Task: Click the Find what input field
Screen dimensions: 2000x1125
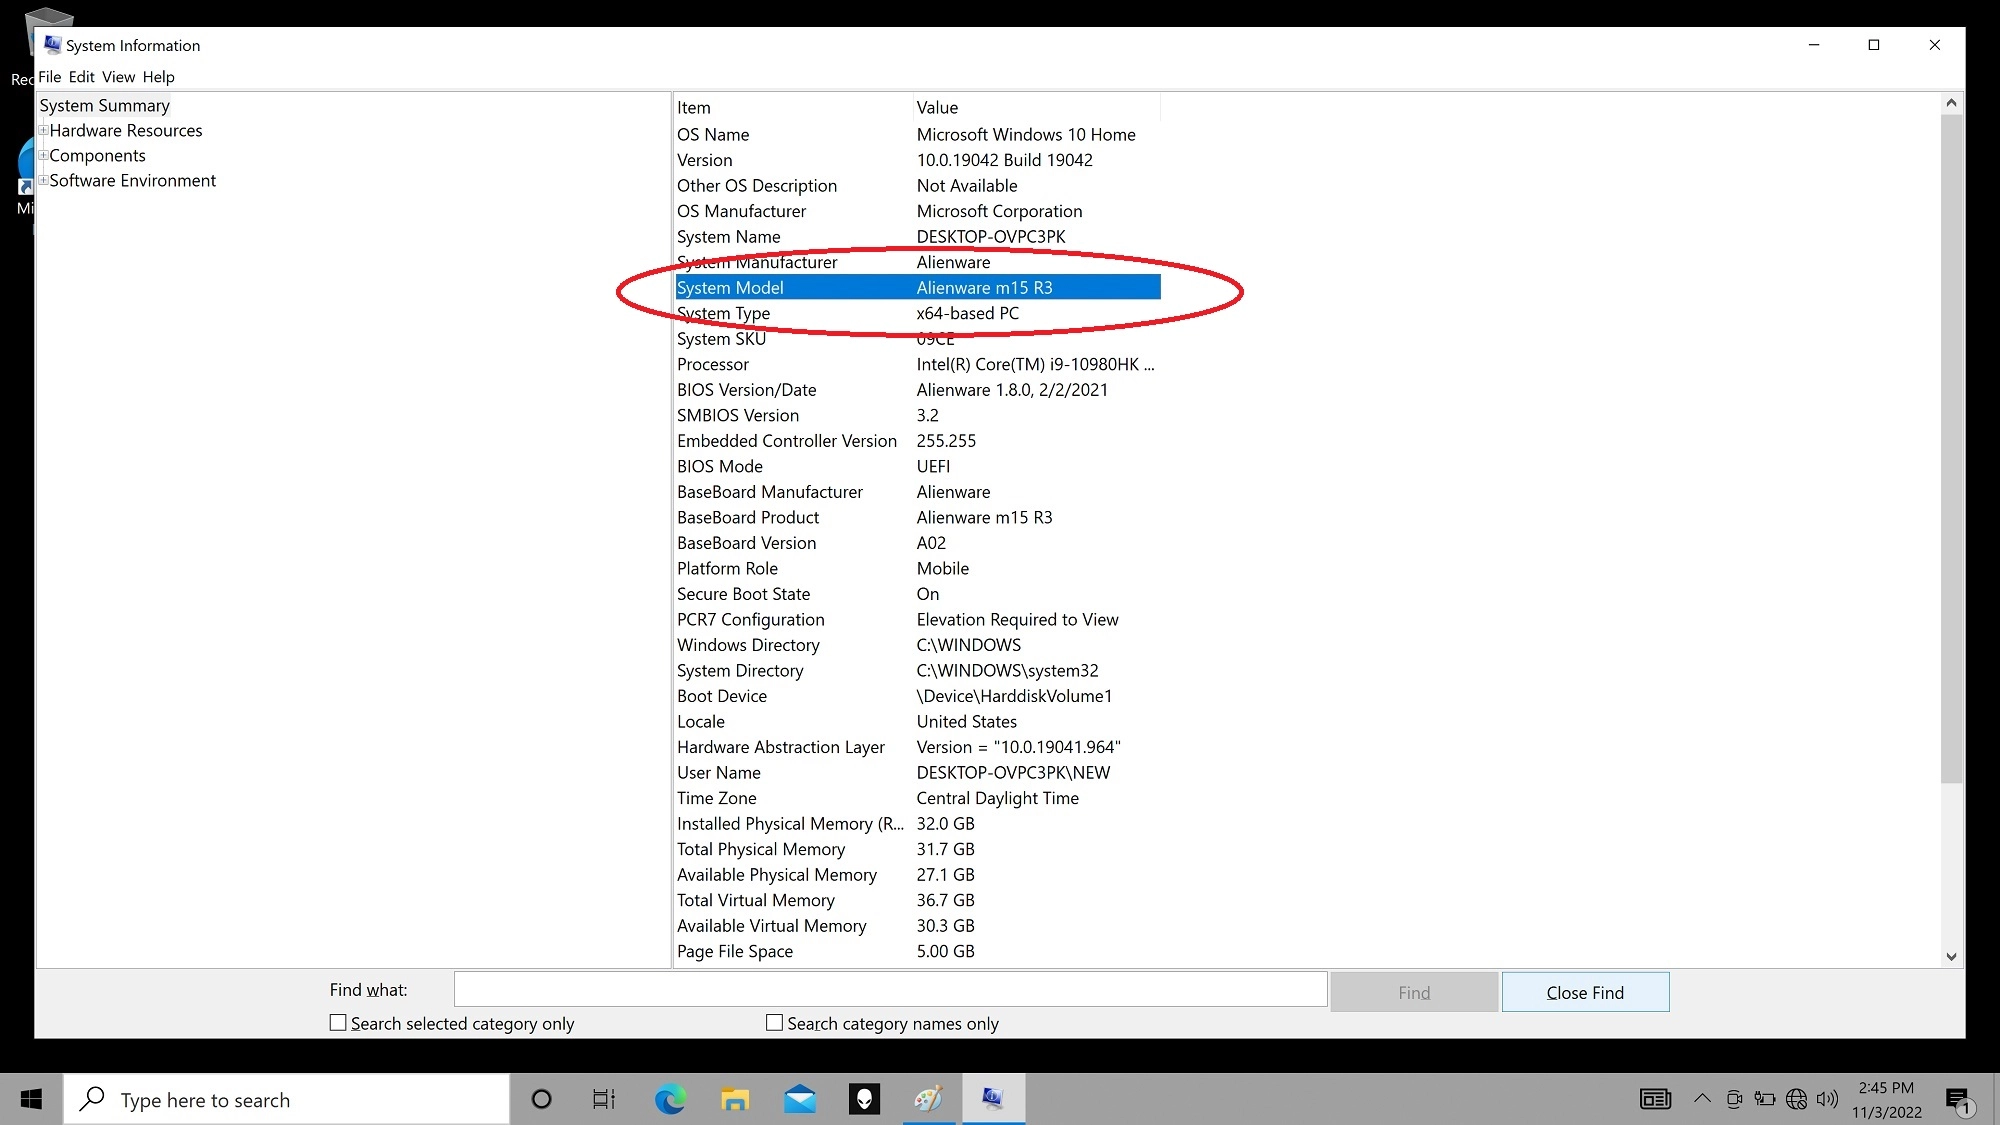Action: (x=890, y=989)
